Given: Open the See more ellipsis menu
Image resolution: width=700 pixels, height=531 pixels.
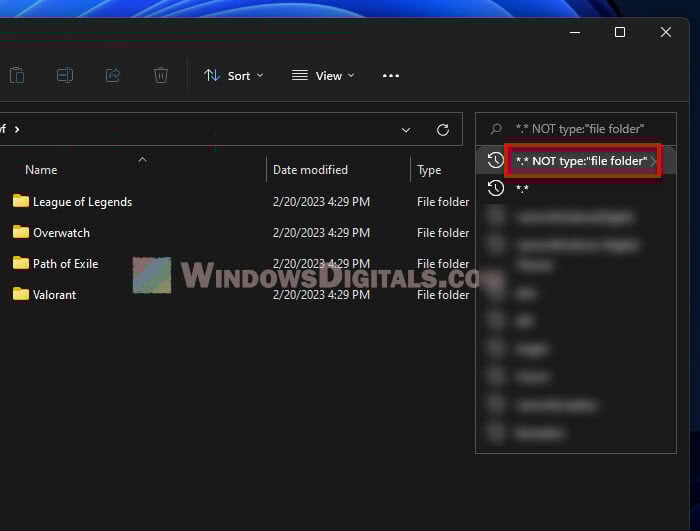Looking at the screenshot, I should tap(391, 75).
